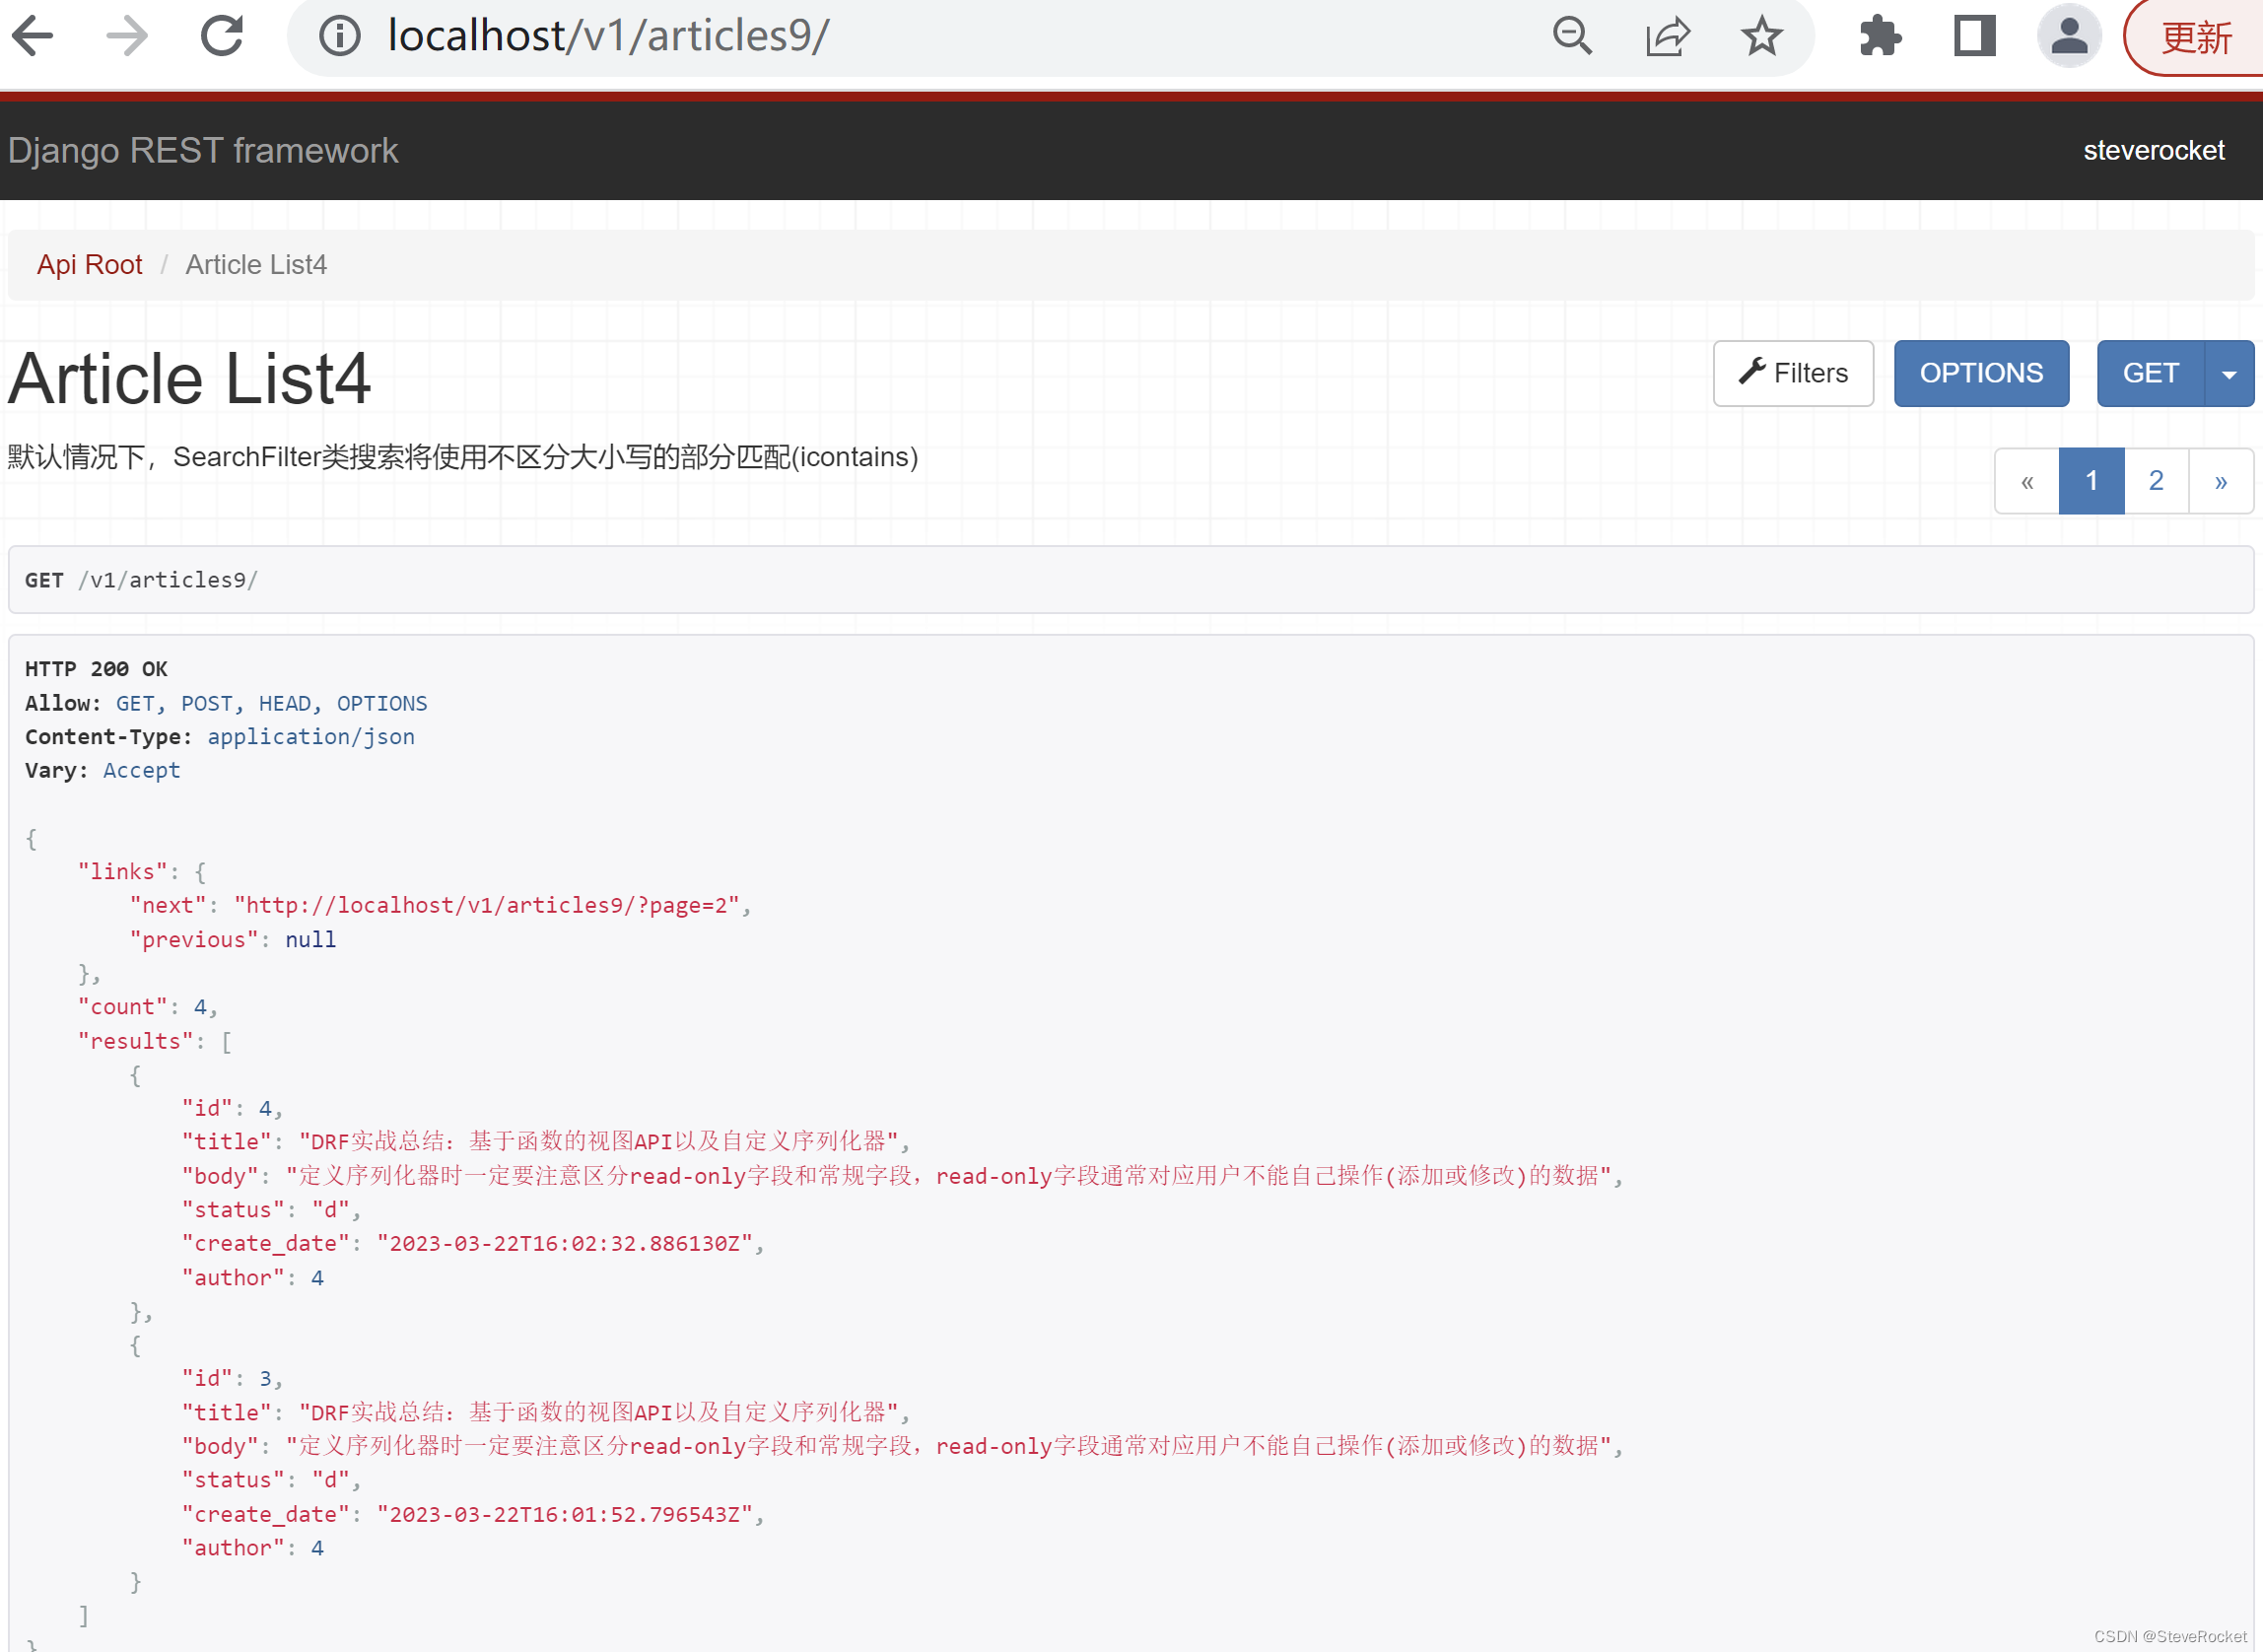2263x1652 pixels.
Task: Click next page » arrow
Action: pyautogui.click(x=2220, y=481)
